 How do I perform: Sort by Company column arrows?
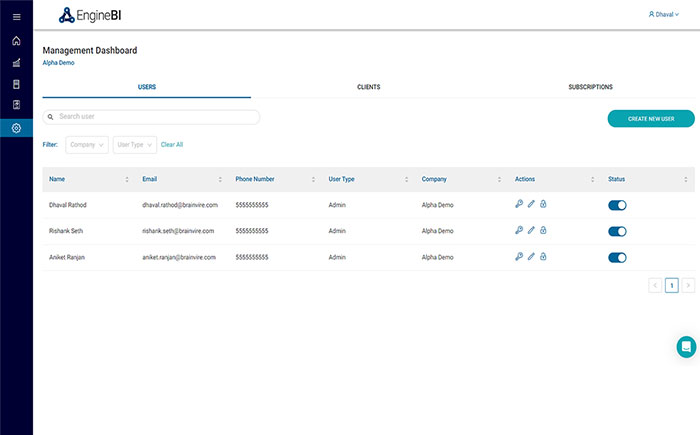(499, 179)
